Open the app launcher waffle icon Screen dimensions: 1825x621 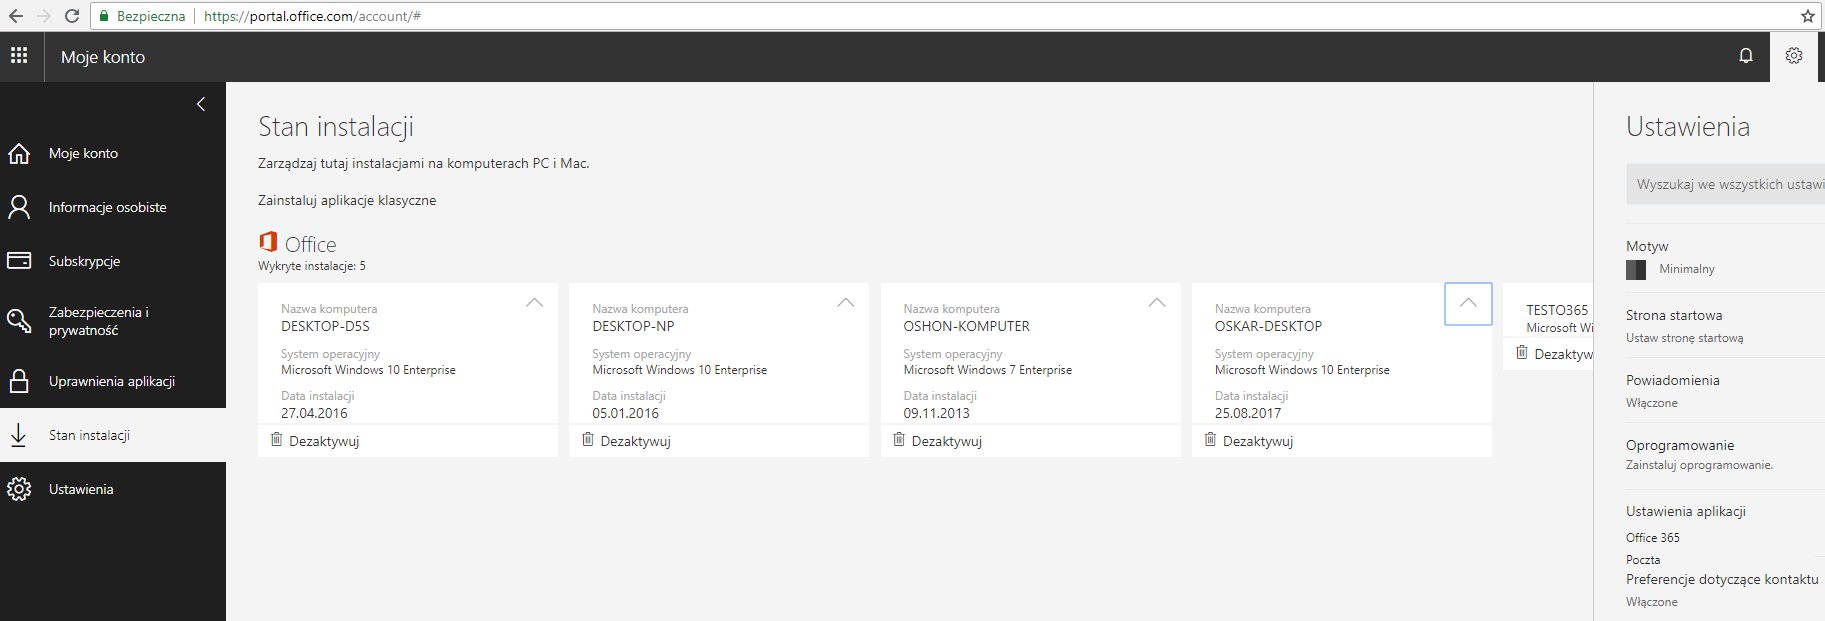pos(19,56)
